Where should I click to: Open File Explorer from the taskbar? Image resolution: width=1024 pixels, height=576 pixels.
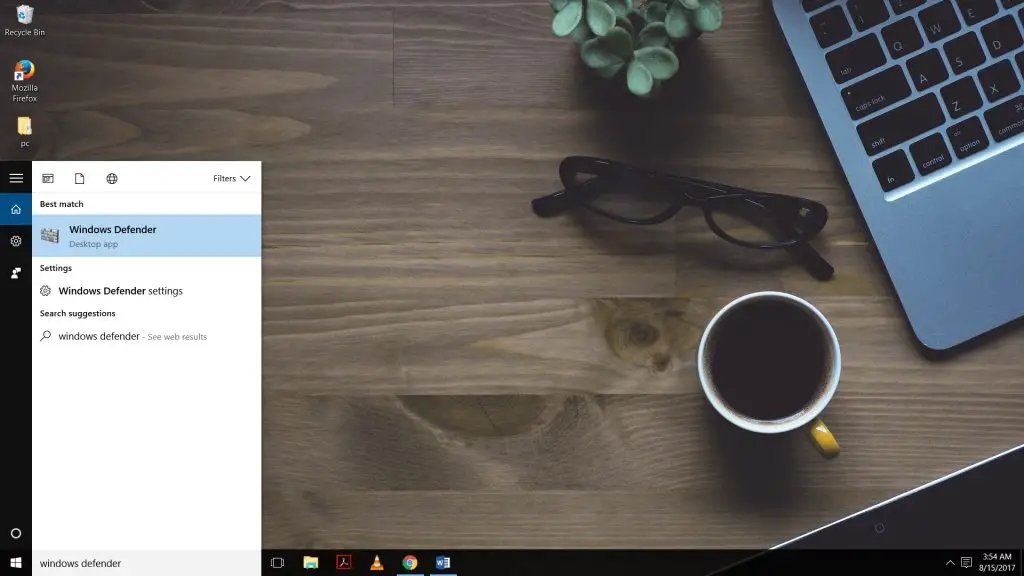pyautogui.click(x=311, y=563)
